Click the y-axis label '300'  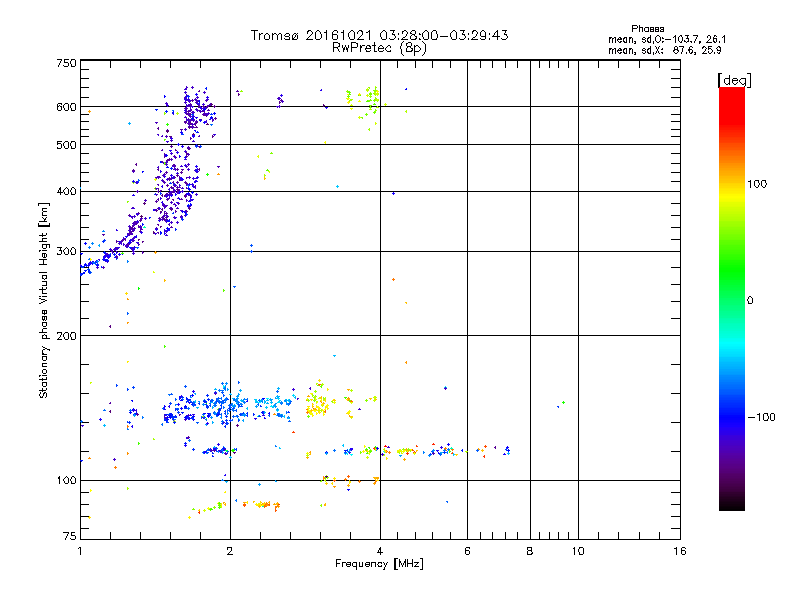(x=66, y=252)
